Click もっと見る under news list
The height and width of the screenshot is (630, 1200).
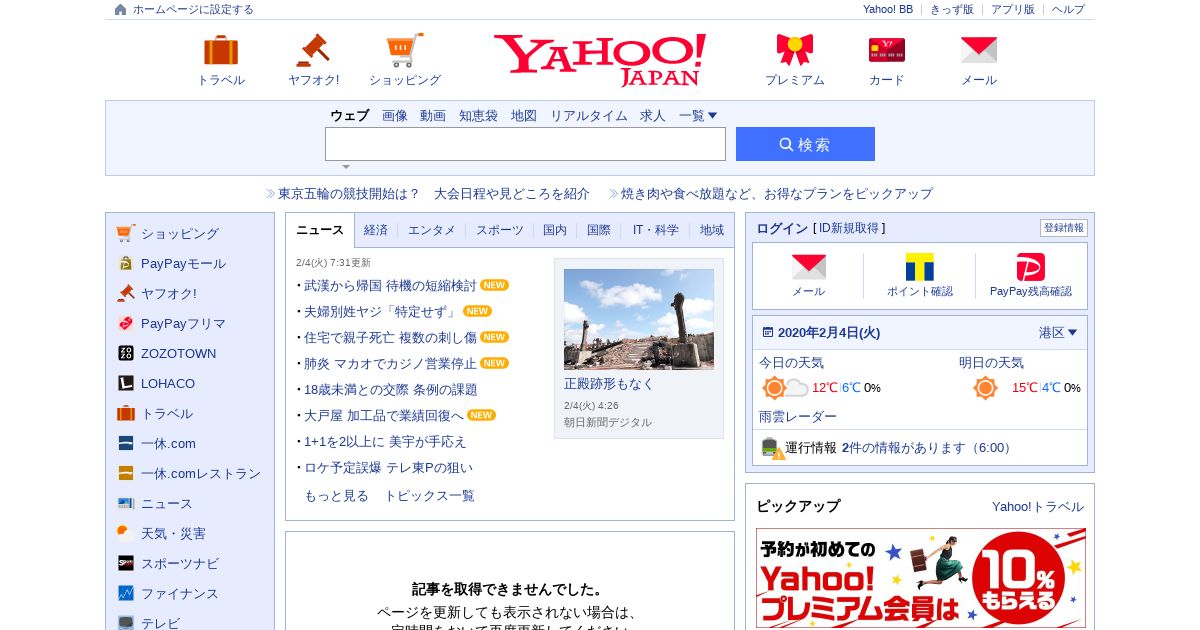tap(336, 495)
